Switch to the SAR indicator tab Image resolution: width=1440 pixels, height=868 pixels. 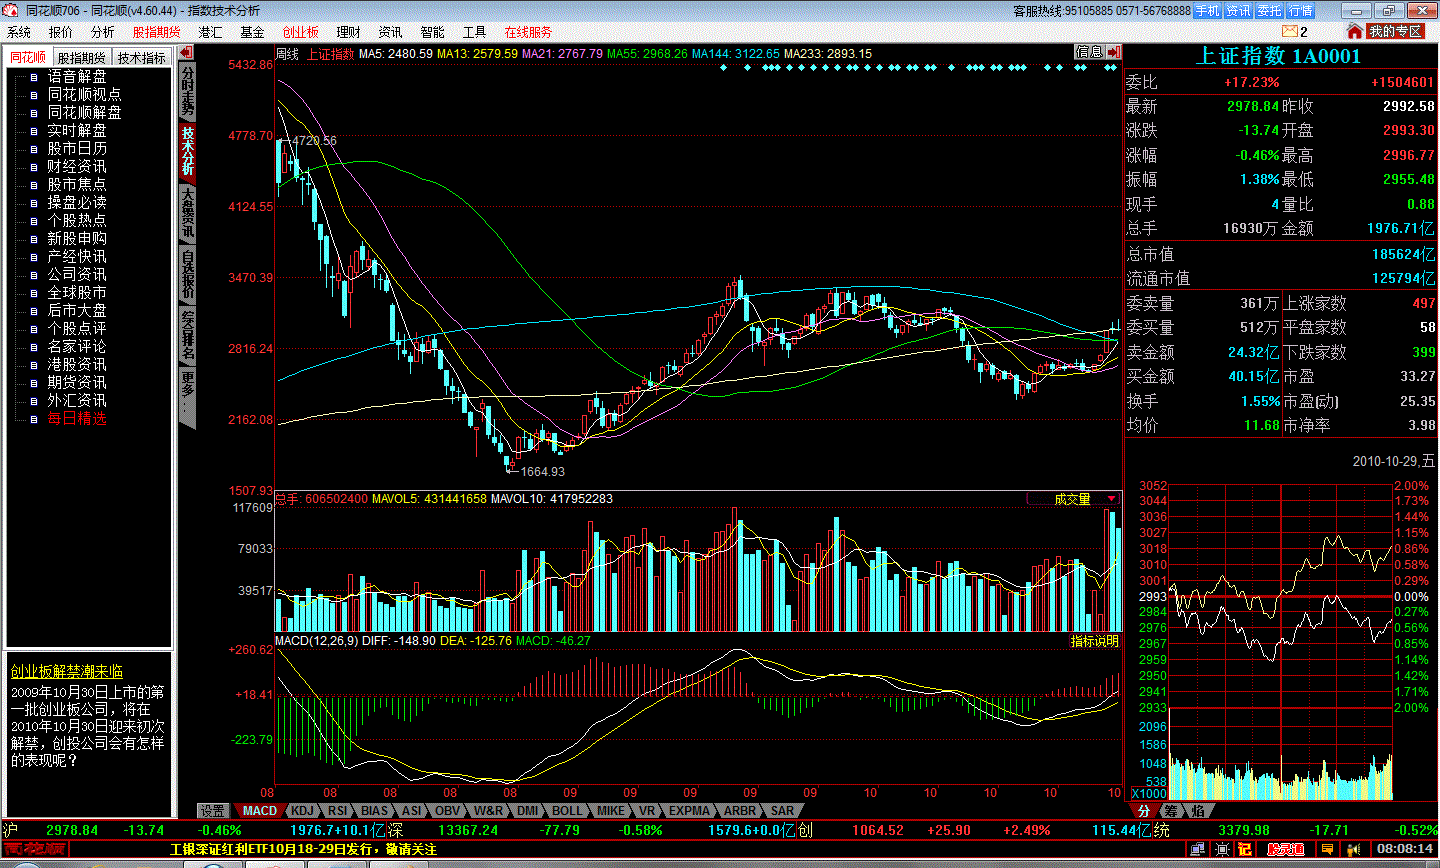[783, 811]
